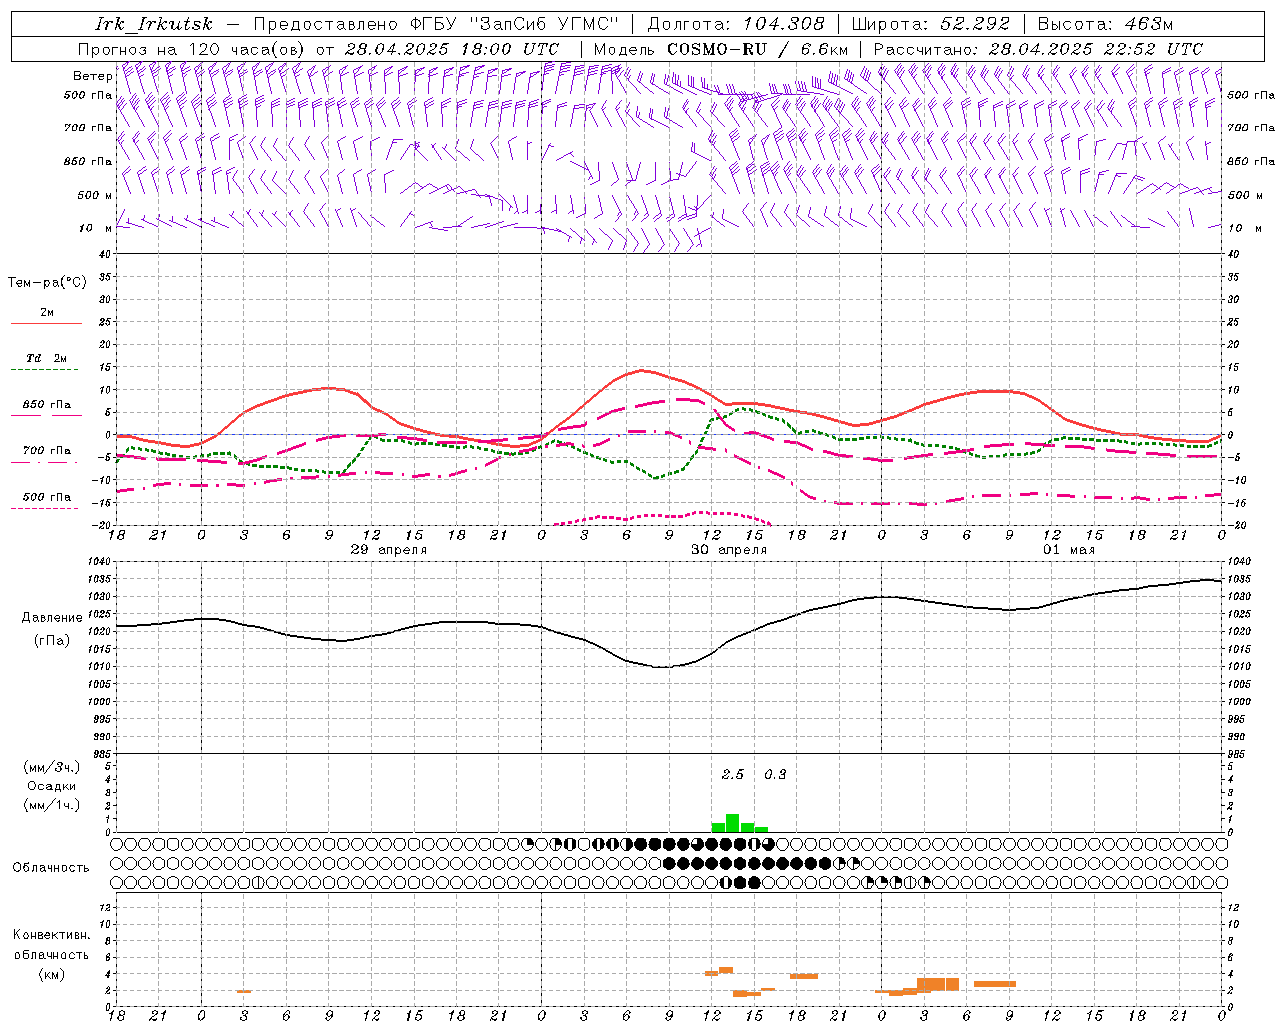Select the 29 апреля date label
The height and width of the screenshot is (1024, 1280).
coord(389,549)
